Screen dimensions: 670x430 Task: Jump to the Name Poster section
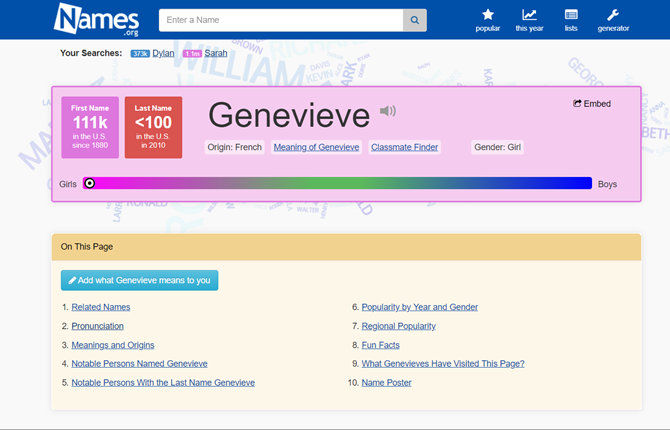[x=386, y=383]
